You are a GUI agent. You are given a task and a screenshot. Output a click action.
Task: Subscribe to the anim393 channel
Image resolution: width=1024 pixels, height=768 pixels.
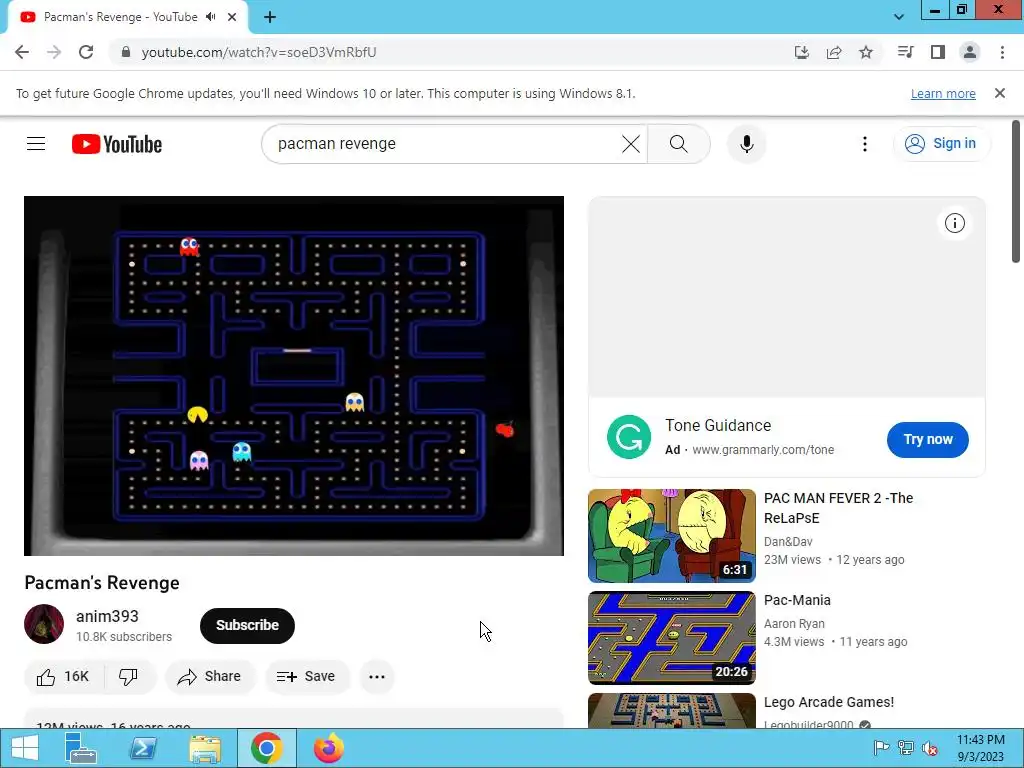pos(248,626)
